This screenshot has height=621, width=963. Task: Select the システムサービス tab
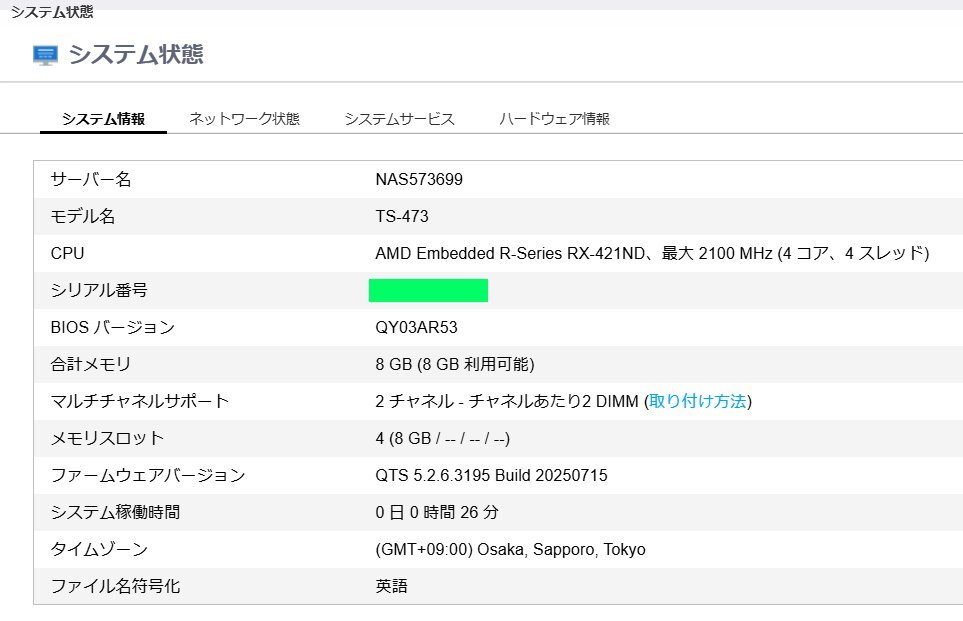coord(399,119)
